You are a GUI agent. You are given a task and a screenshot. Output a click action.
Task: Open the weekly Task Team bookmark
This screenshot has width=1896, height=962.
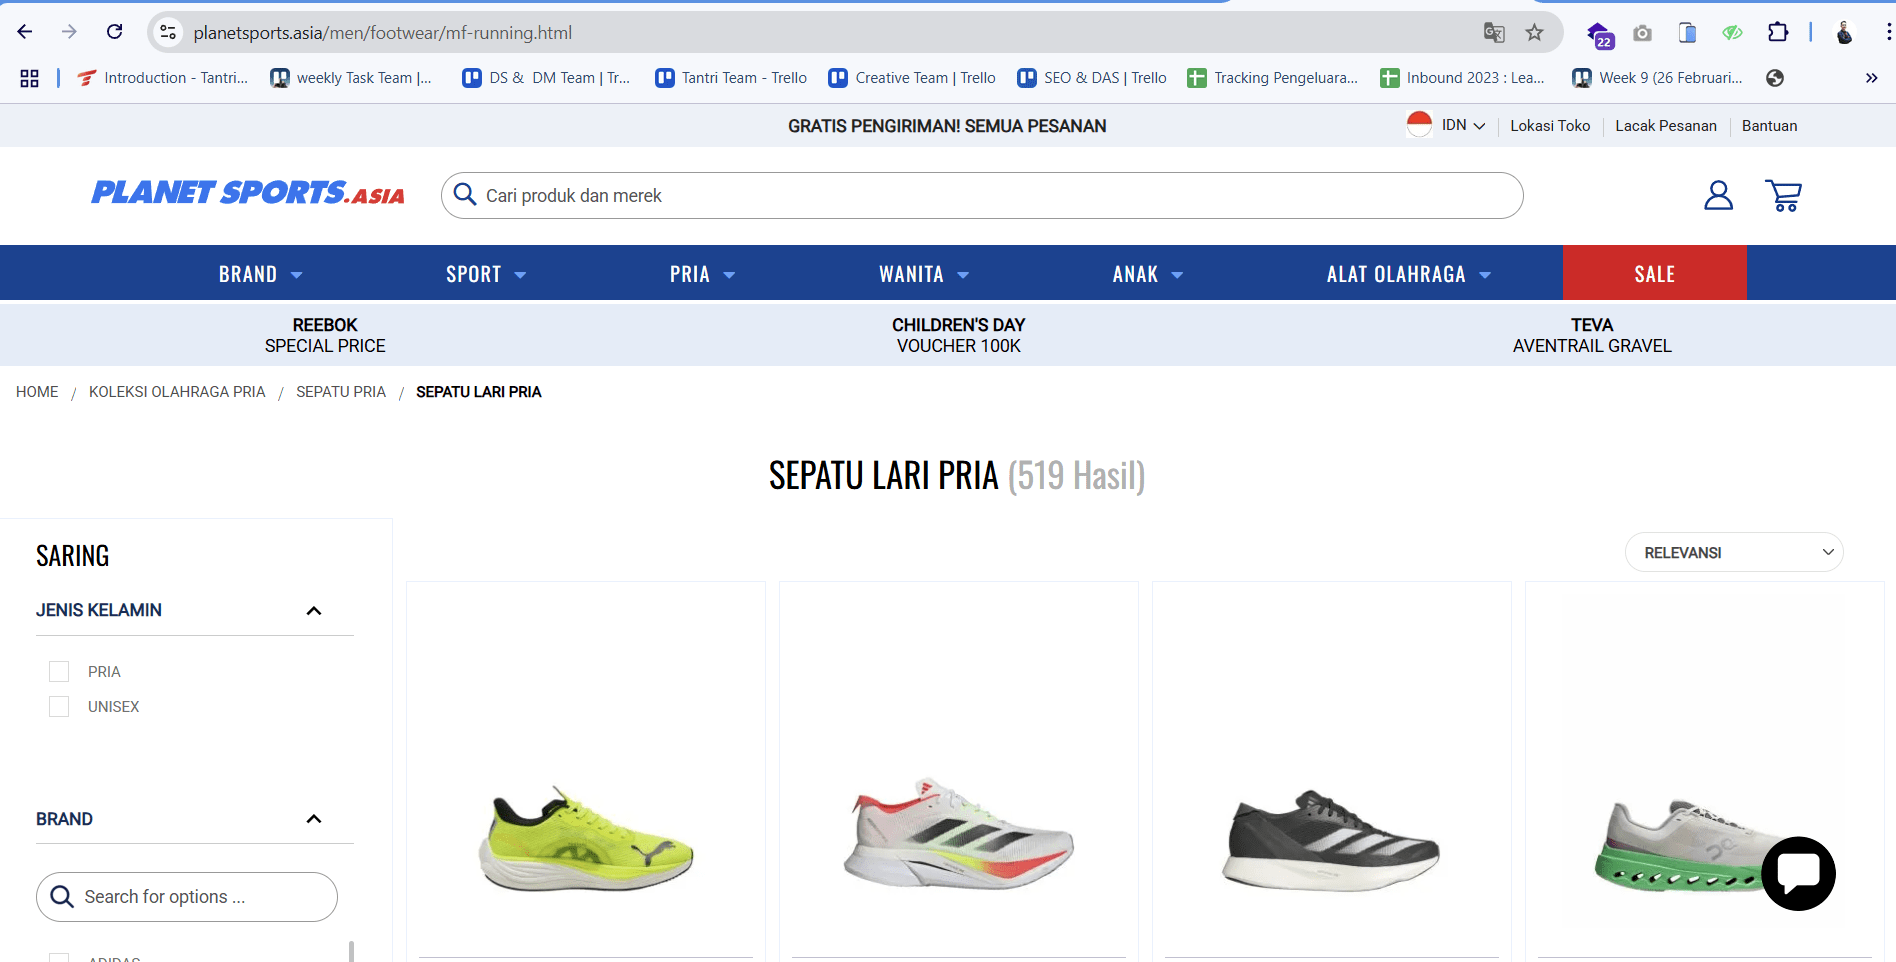[x=351, y=78]
